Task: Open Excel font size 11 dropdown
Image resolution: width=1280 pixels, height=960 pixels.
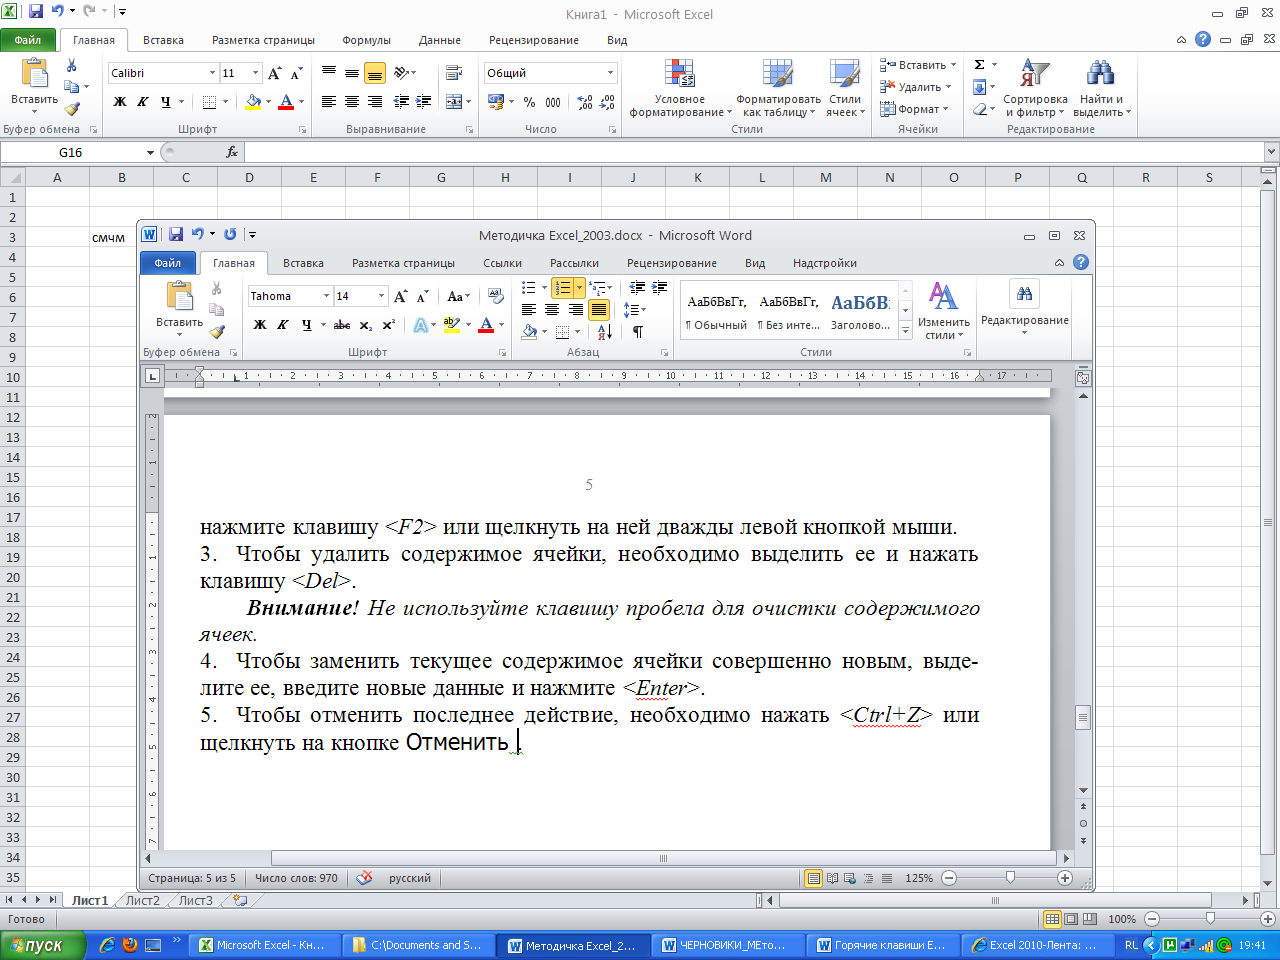Action: tap(256, 73)
